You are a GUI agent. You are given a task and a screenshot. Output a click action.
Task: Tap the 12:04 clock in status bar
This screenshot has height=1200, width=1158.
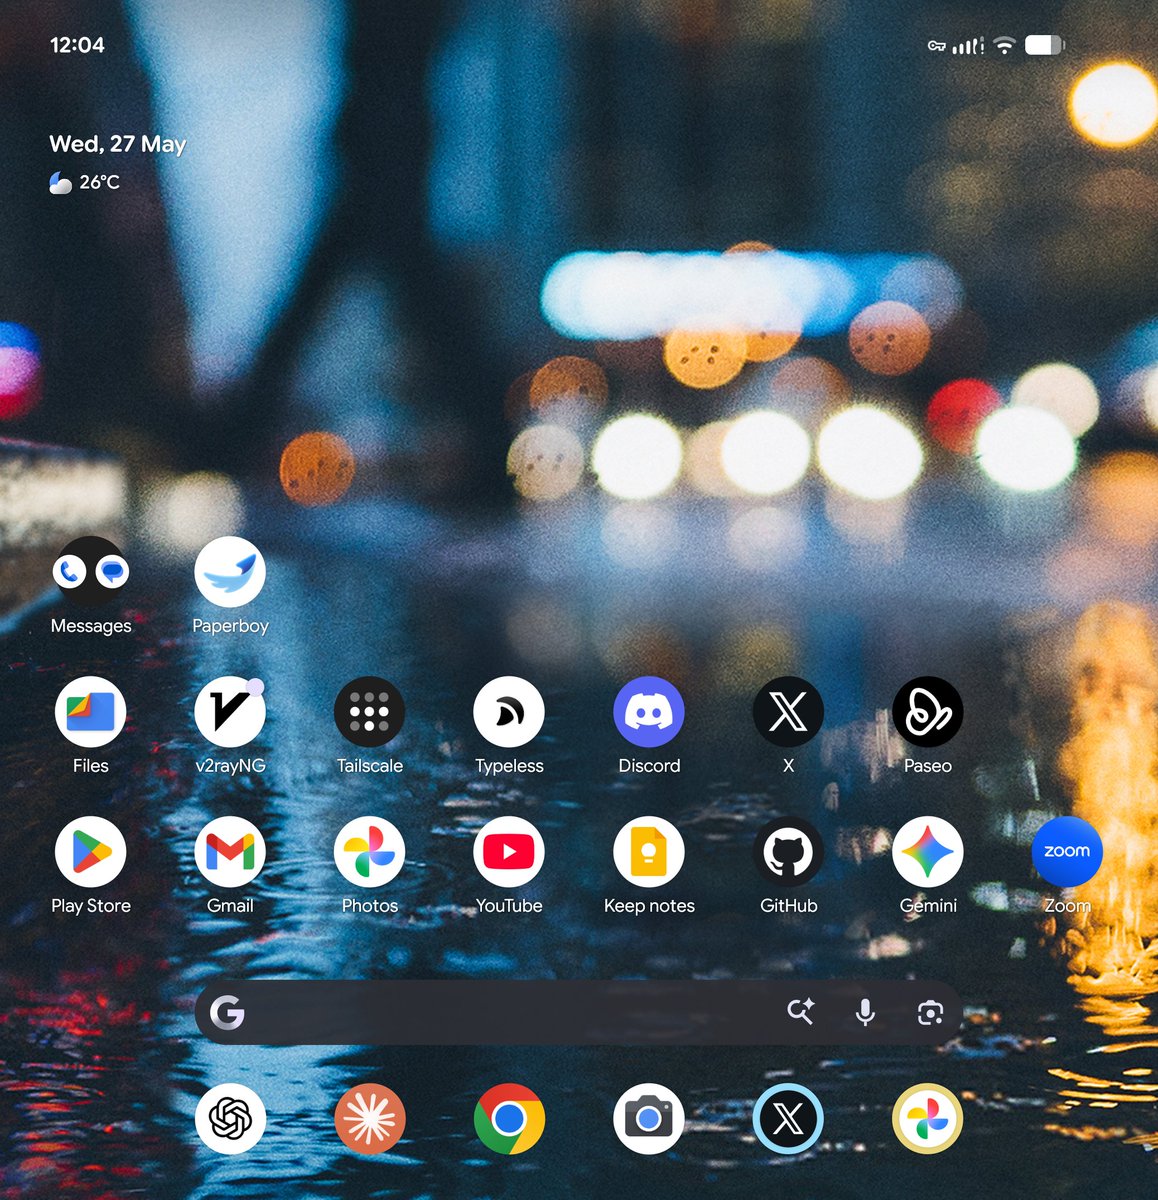(77, 45)
